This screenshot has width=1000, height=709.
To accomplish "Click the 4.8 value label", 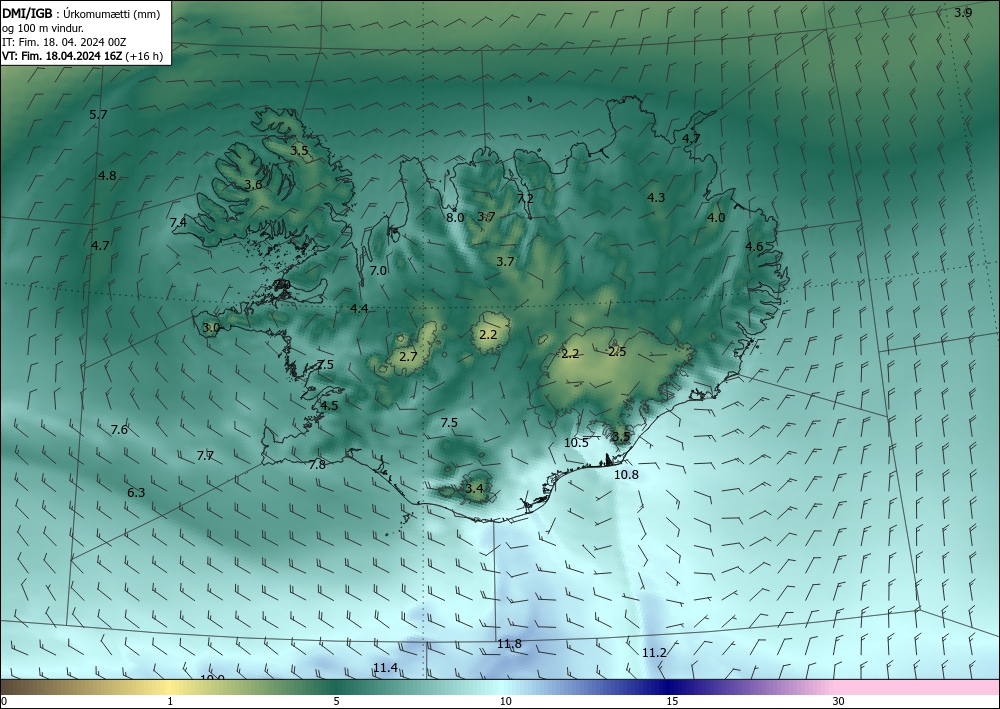I will pyautogui.click(x=107, y=175).
